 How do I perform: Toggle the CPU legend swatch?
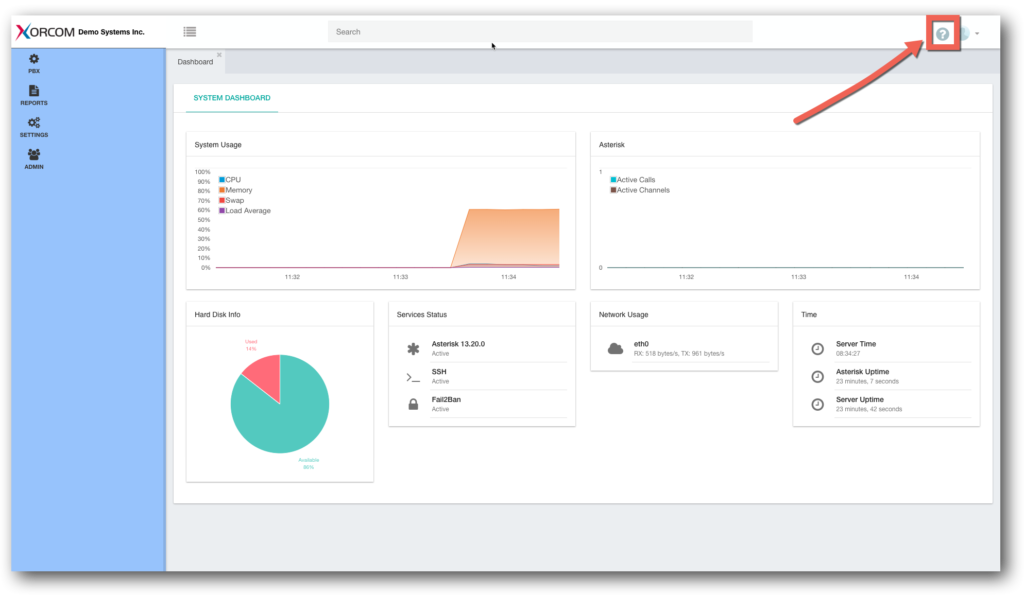point(222,180)
